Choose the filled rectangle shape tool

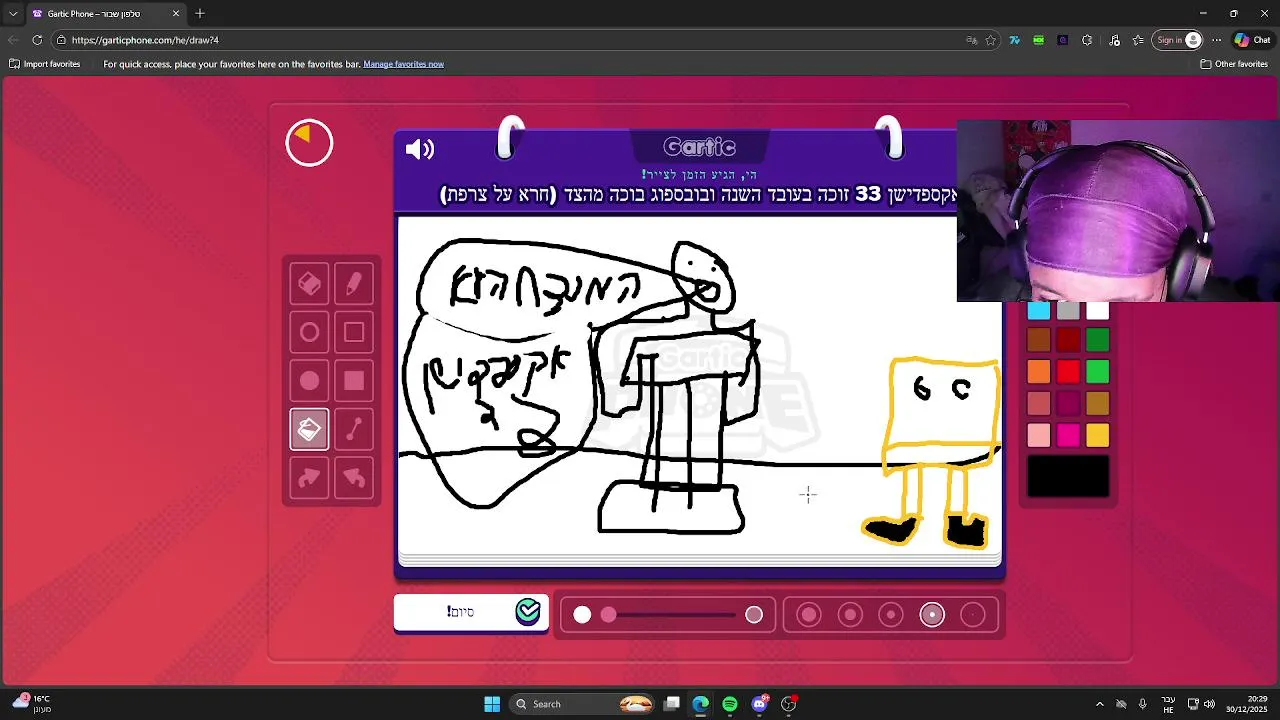point(354,381)
